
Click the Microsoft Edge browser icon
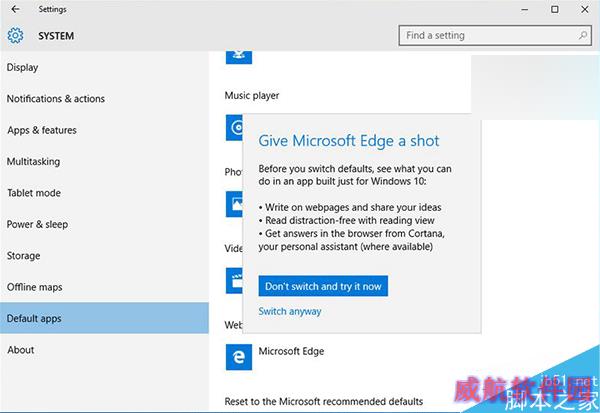239,357
